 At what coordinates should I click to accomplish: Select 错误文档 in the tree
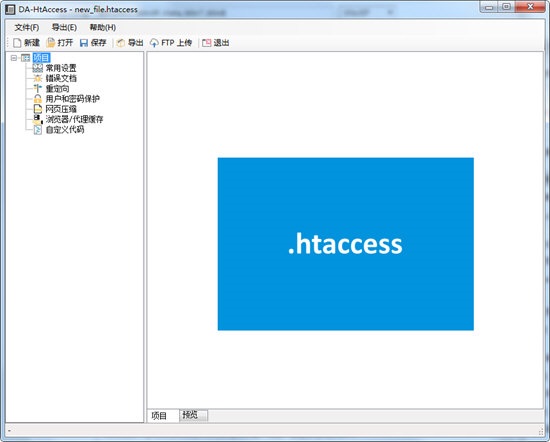point(61,78)
